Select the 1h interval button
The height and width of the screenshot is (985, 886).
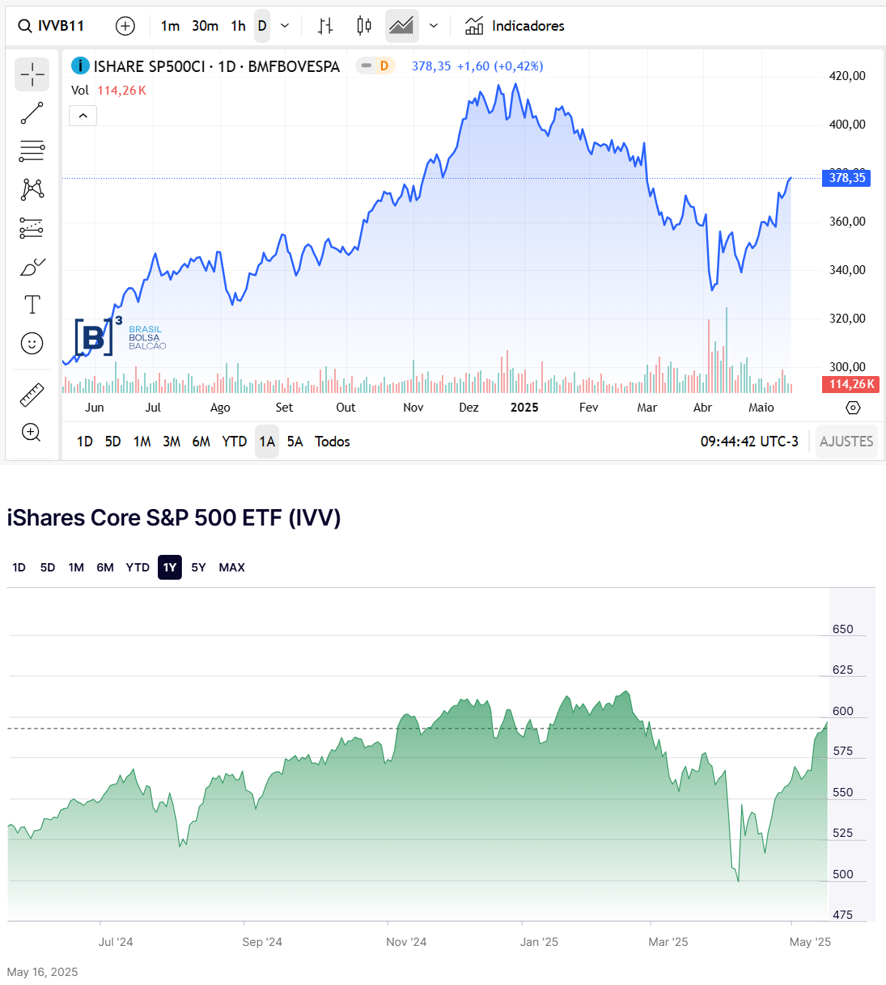click(238, 26)
